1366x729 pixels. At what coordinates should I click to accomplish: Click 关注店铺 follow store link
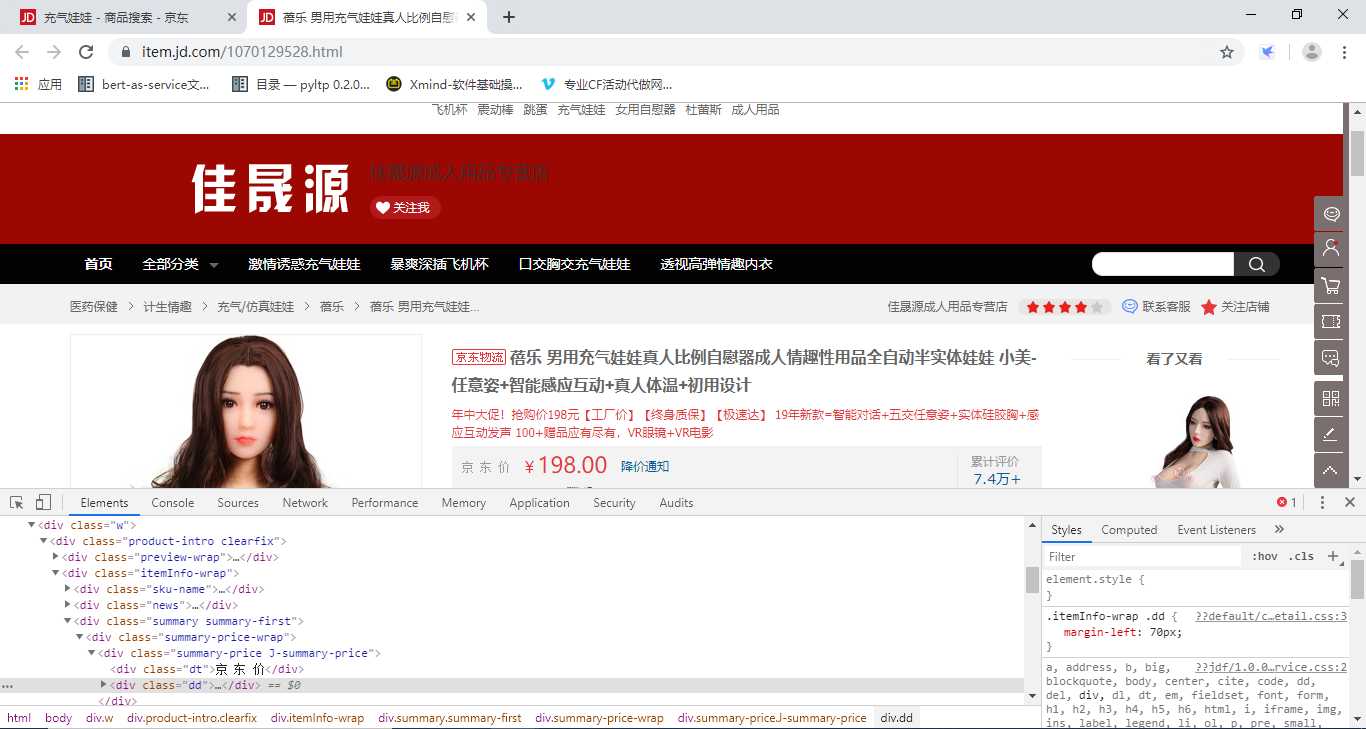point(1235,307)
